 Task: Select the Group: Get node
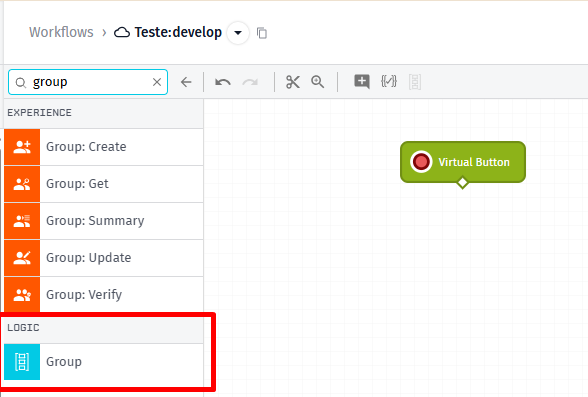pos(104,184)
